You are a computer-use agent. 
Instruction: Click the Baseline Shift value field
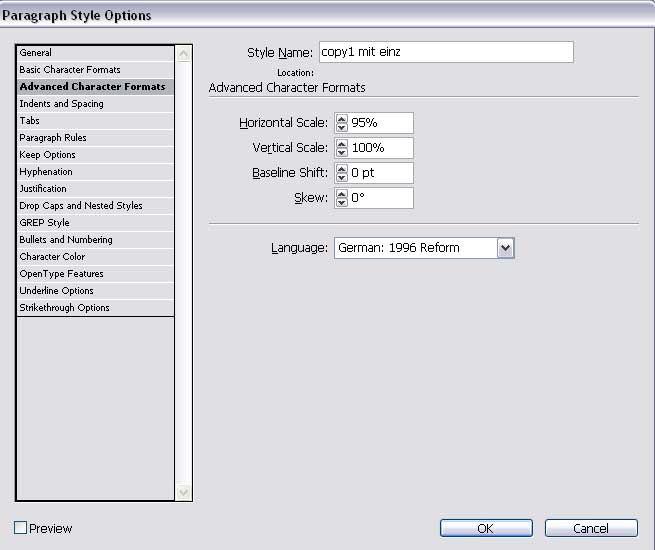381,173
